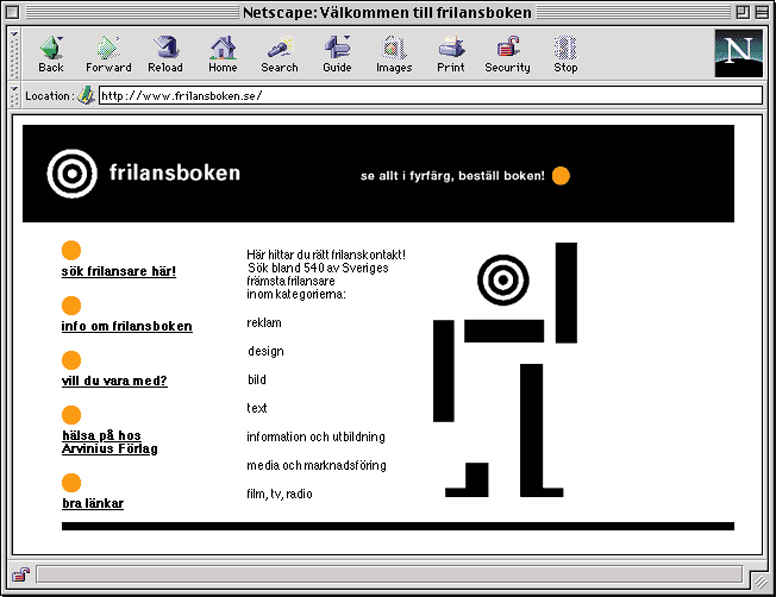
Task: Go to the Home page icon
Action: point(222,54)
